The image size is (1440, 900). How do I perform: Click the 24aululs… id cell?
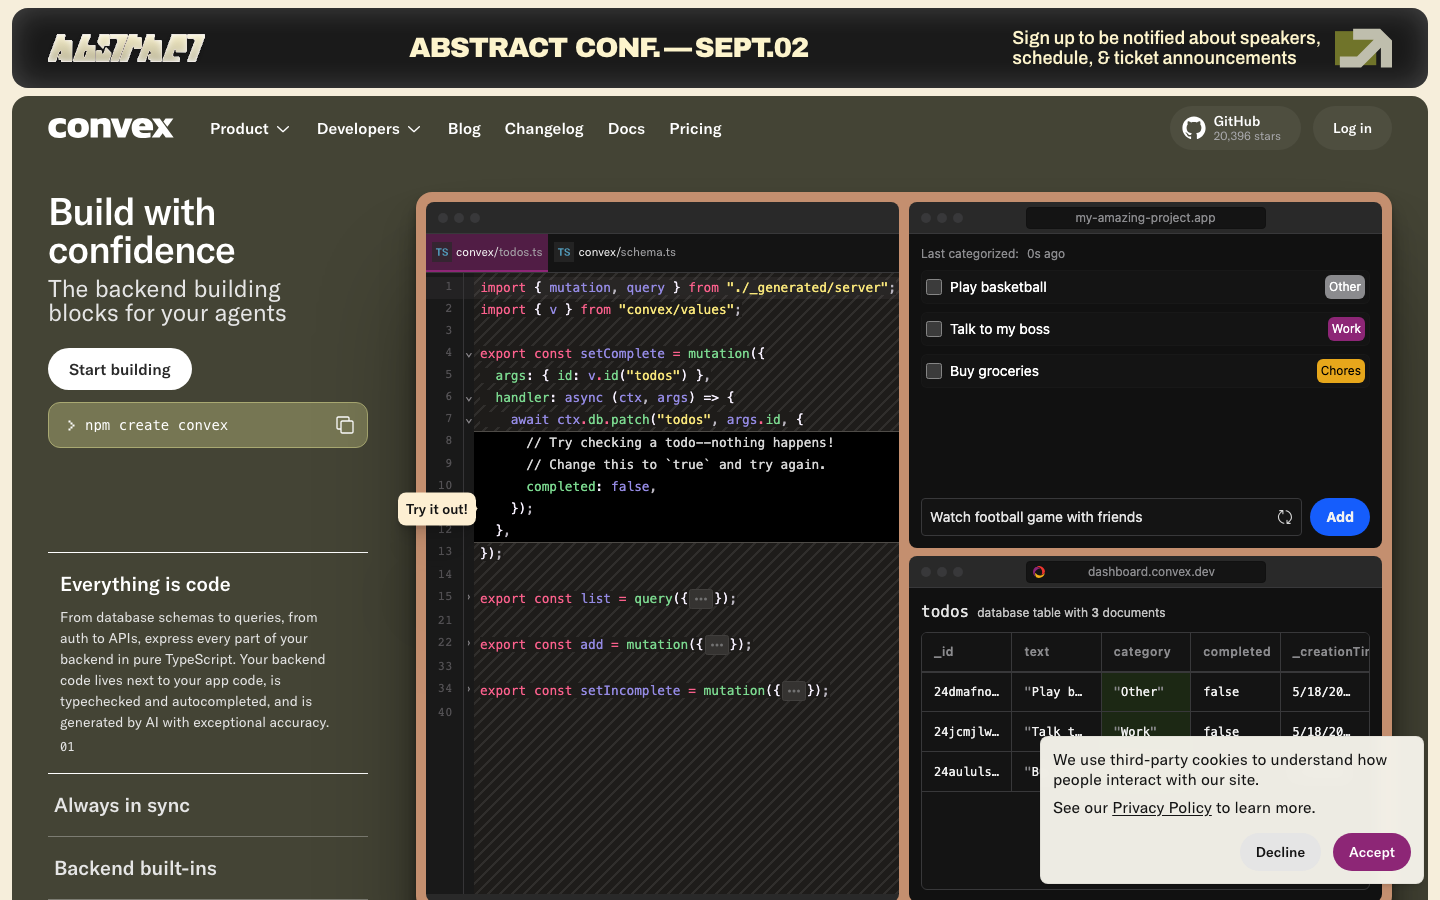[966, 772]
